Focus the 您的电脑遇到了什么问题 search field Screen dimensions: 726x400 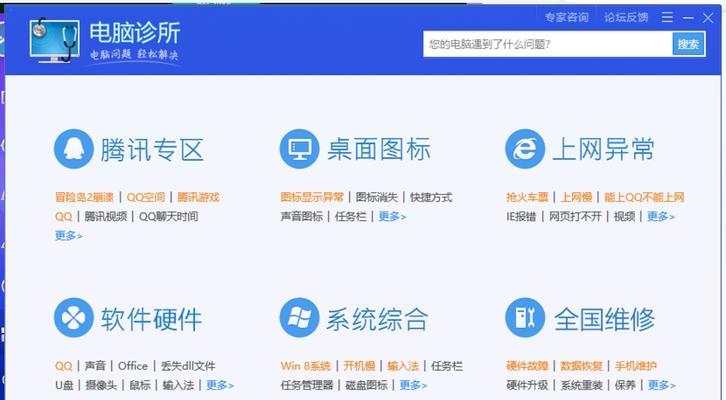point(548,44)
